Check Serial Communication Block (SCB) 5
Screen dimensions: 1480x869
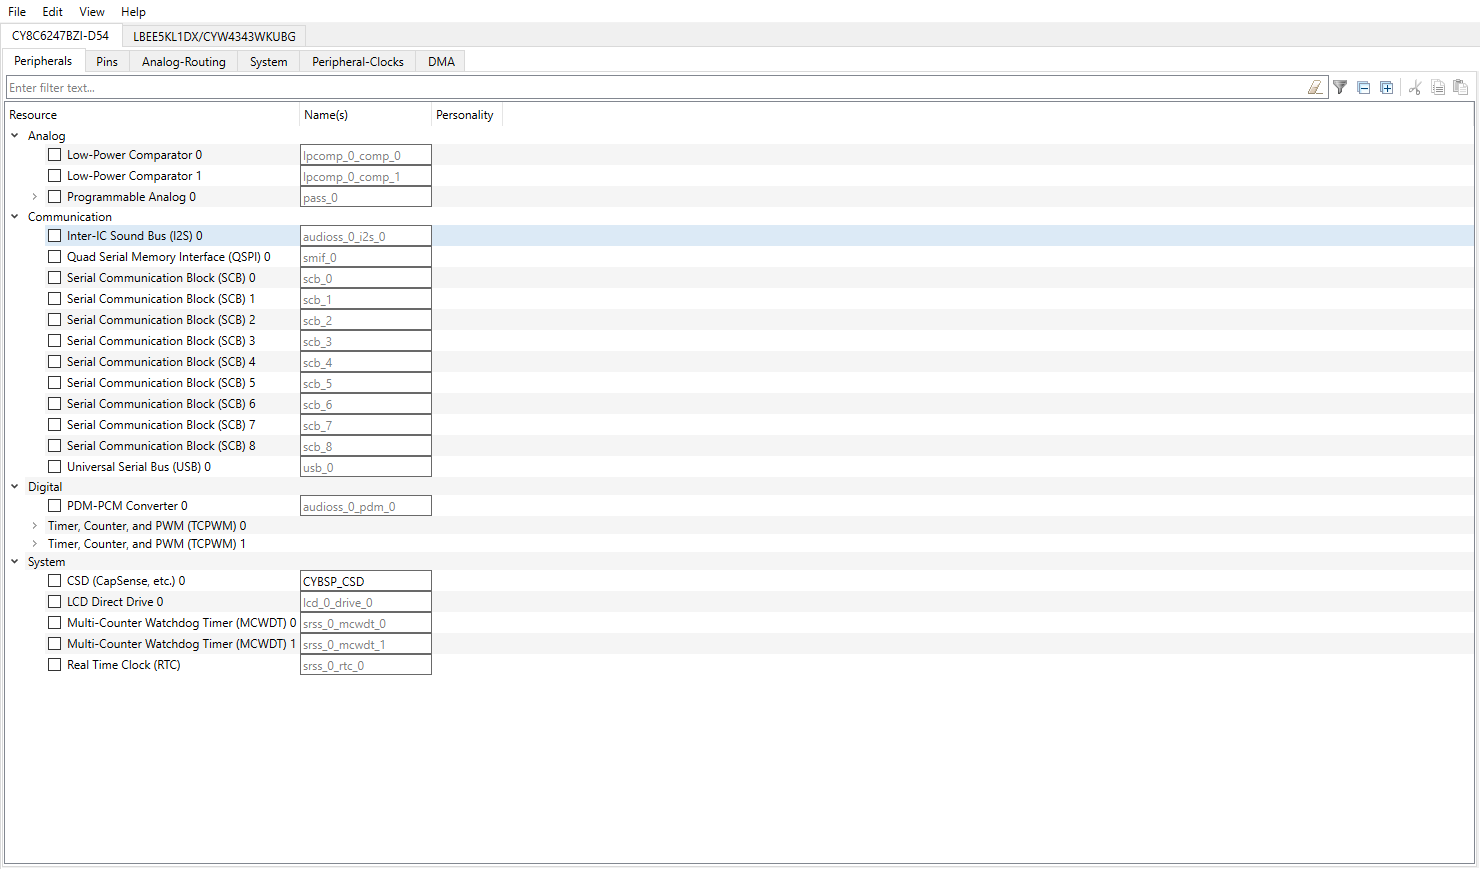pos(55,383)
